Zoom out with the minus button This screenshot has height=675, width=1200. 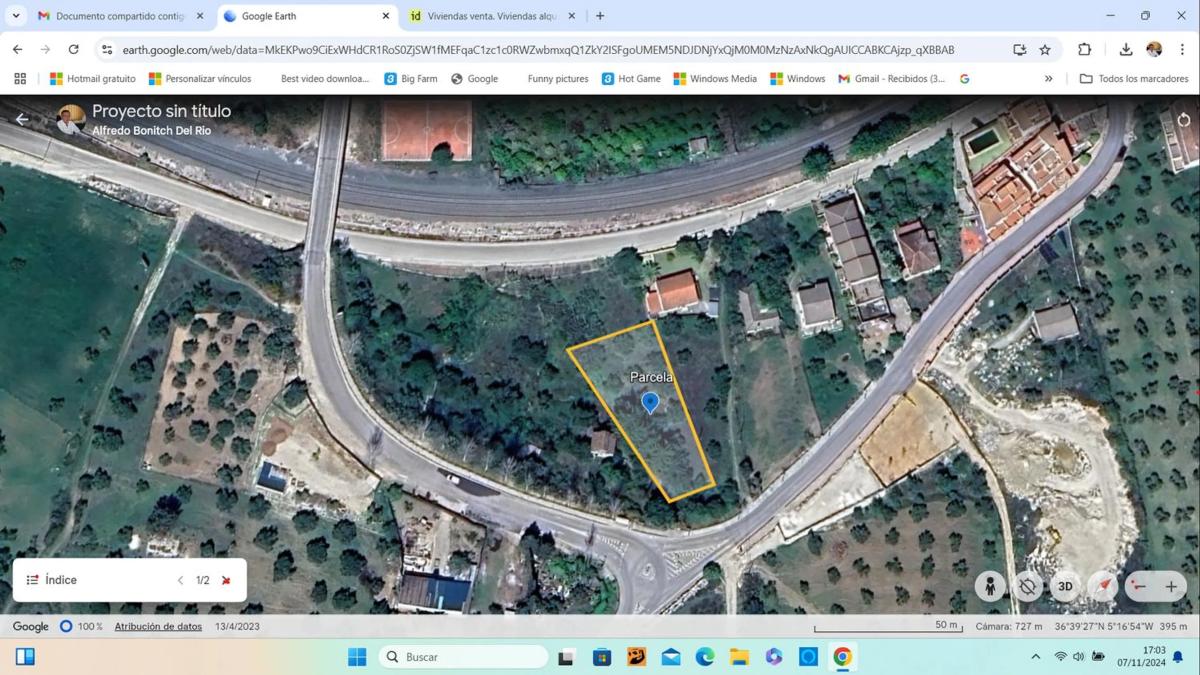[1138, 586]
